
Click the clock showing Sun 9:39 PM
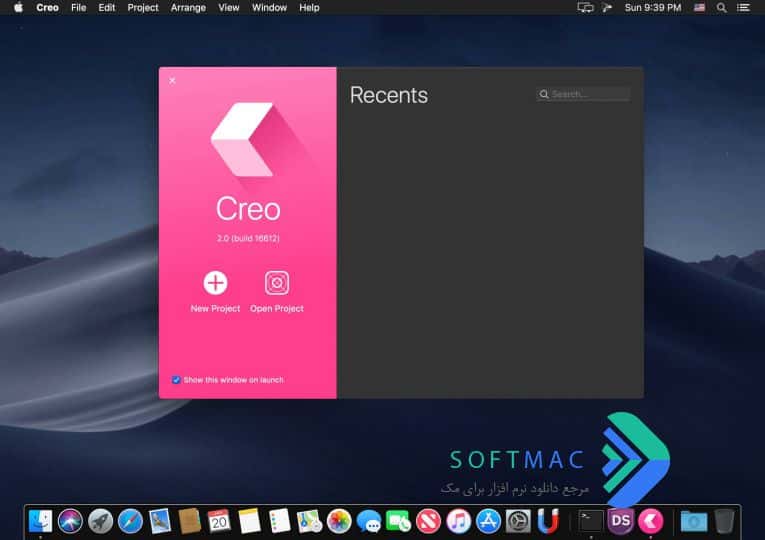653,7
